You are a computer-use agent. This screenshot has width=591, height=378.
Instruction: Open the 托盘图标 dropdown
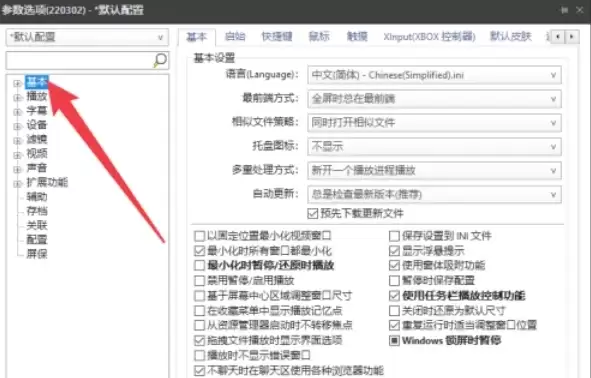click(434, 147)
